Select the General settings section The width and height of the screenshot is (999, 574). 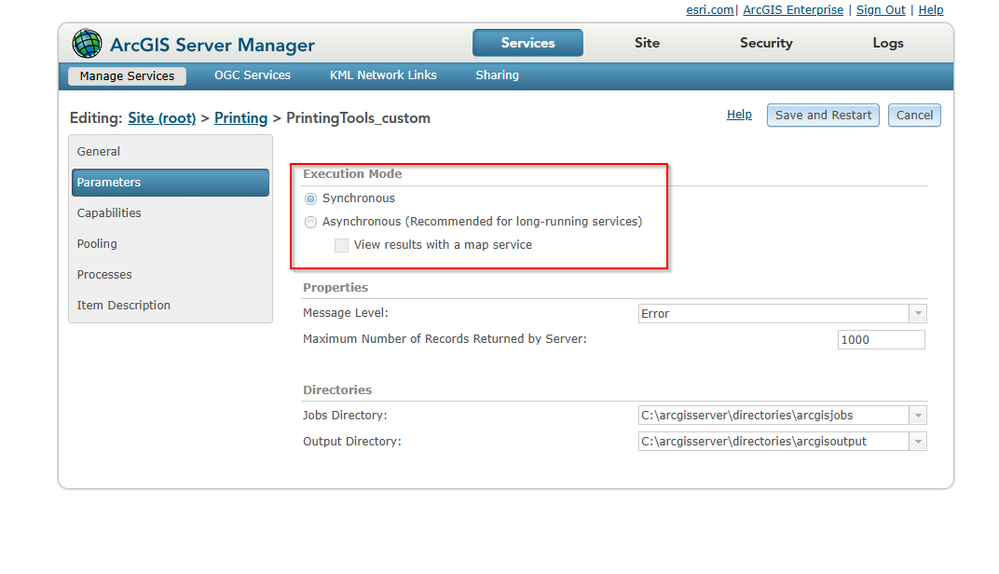pos(170,152)
